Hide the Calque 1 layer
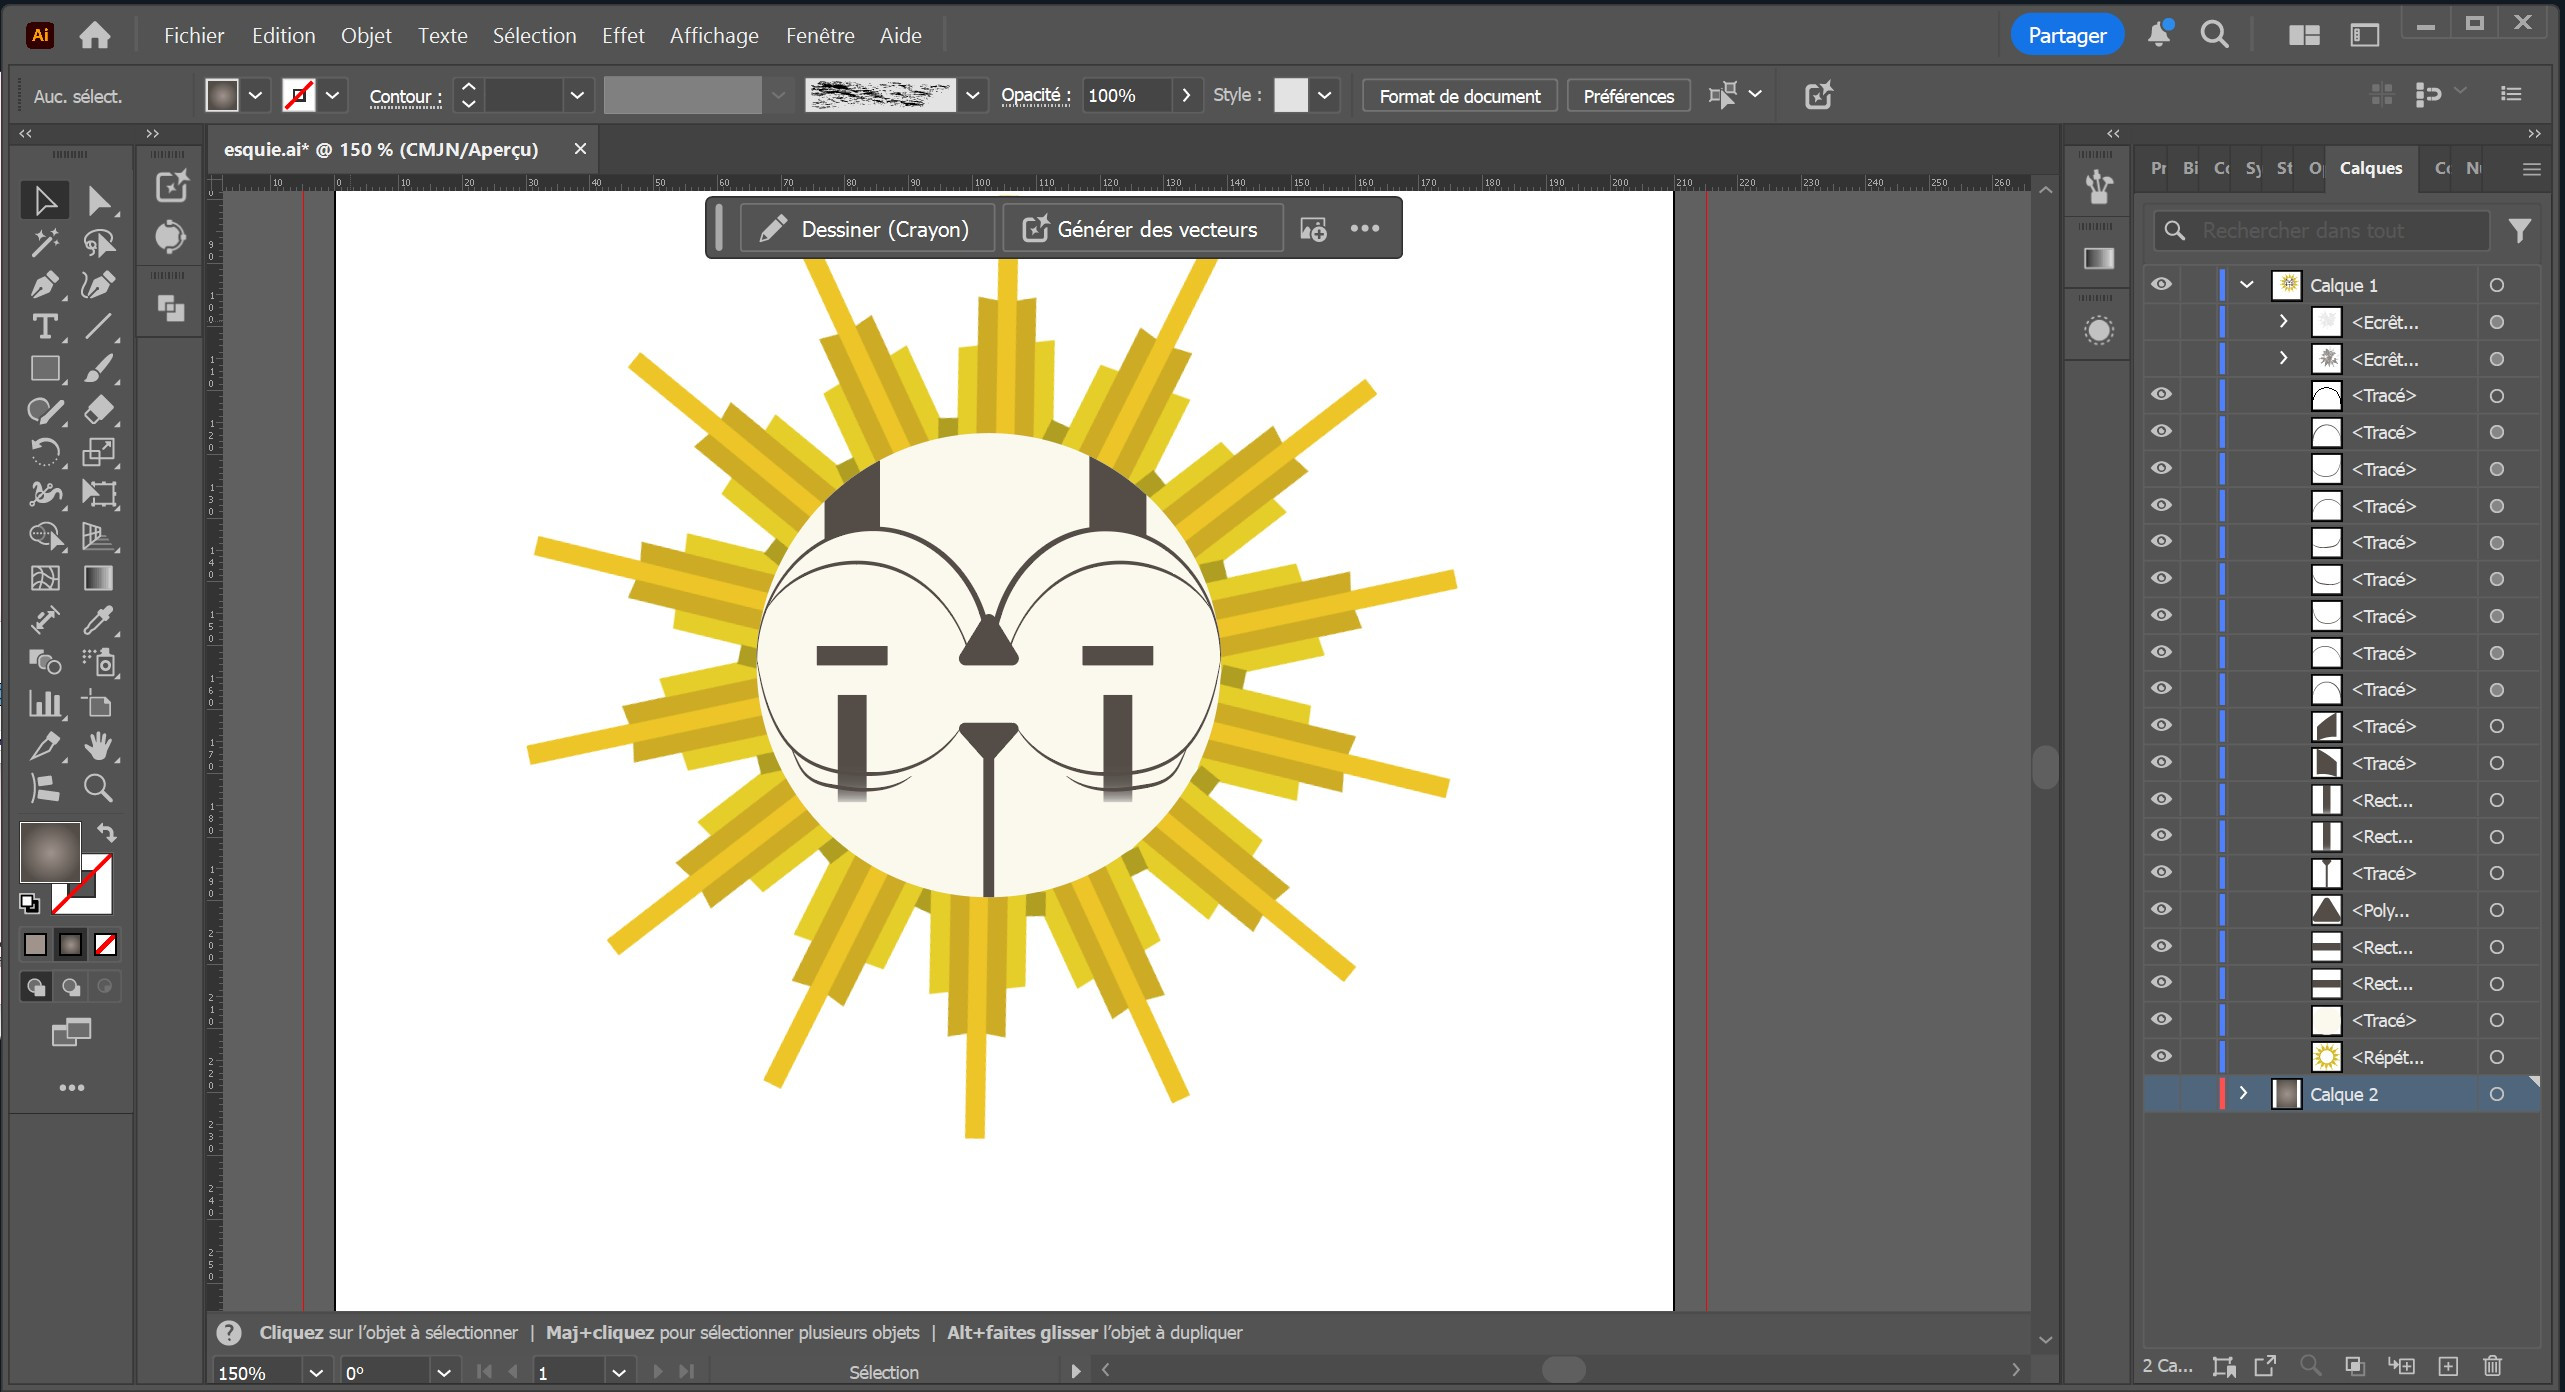This screenshot has width=2565, height=1392. click(2161, 285)
